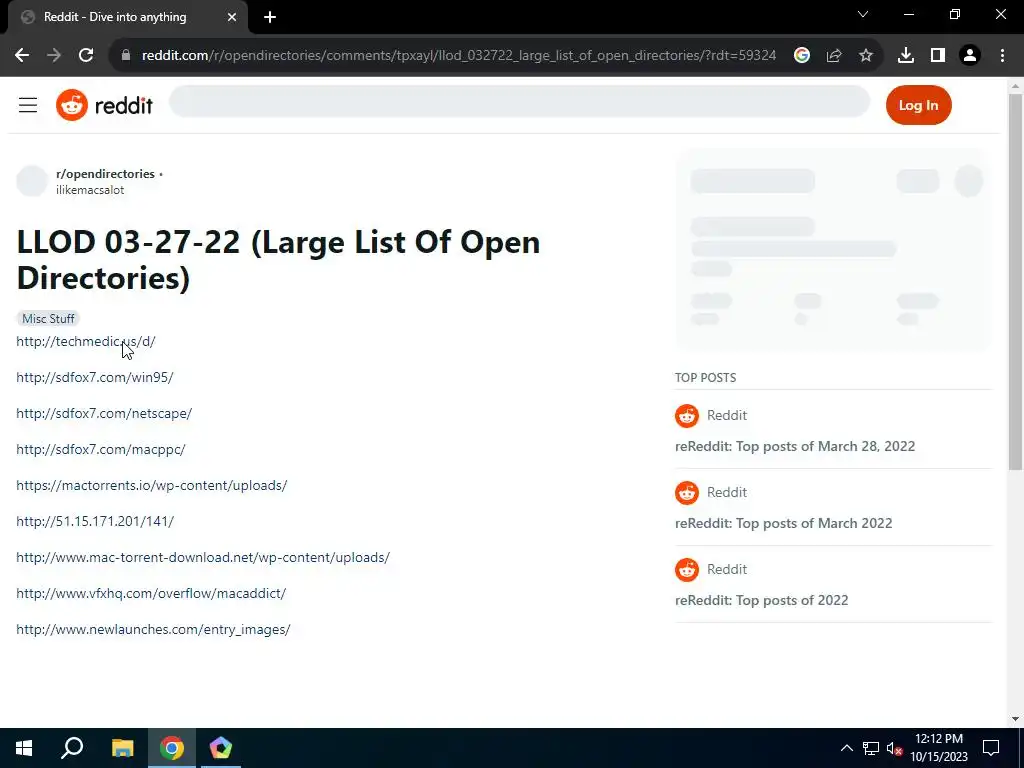
Task: Open the sdfox7.com/macppc/ link
Action: 101,449
